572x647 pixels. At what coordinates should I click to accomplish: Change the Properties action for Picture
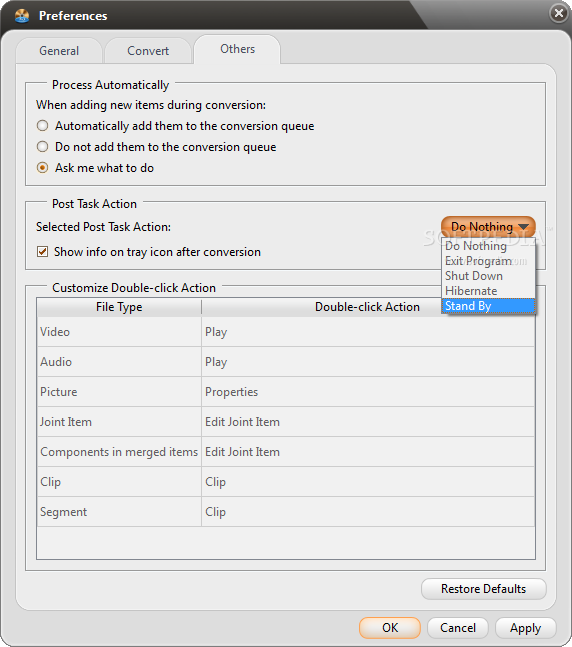368,392
